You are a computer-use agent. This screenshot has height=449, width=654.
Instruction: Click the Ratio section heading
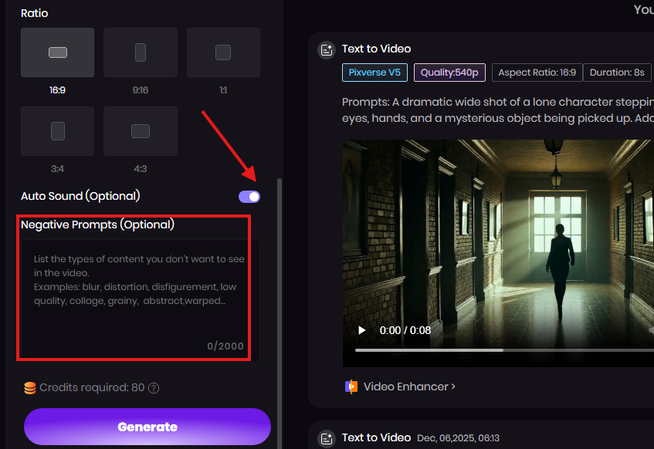(34, 13)
